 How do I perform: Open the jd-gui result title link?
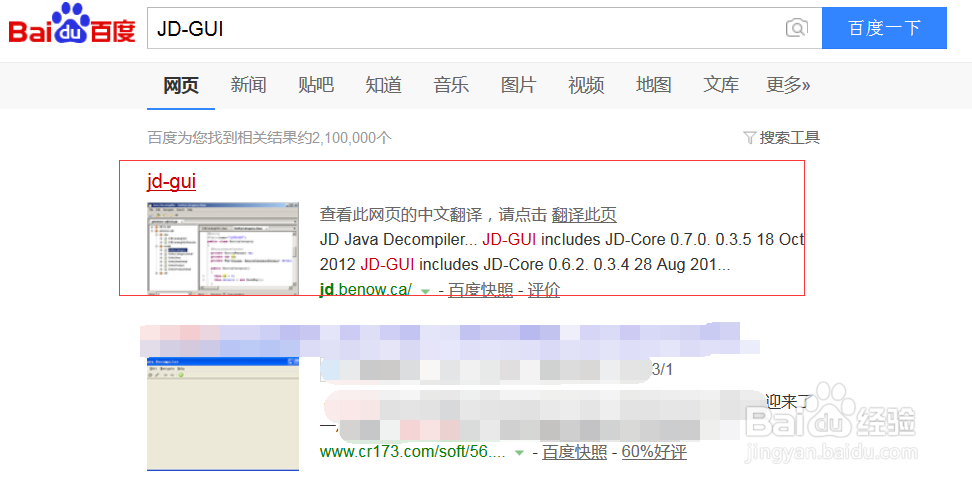tap(172, 182)
